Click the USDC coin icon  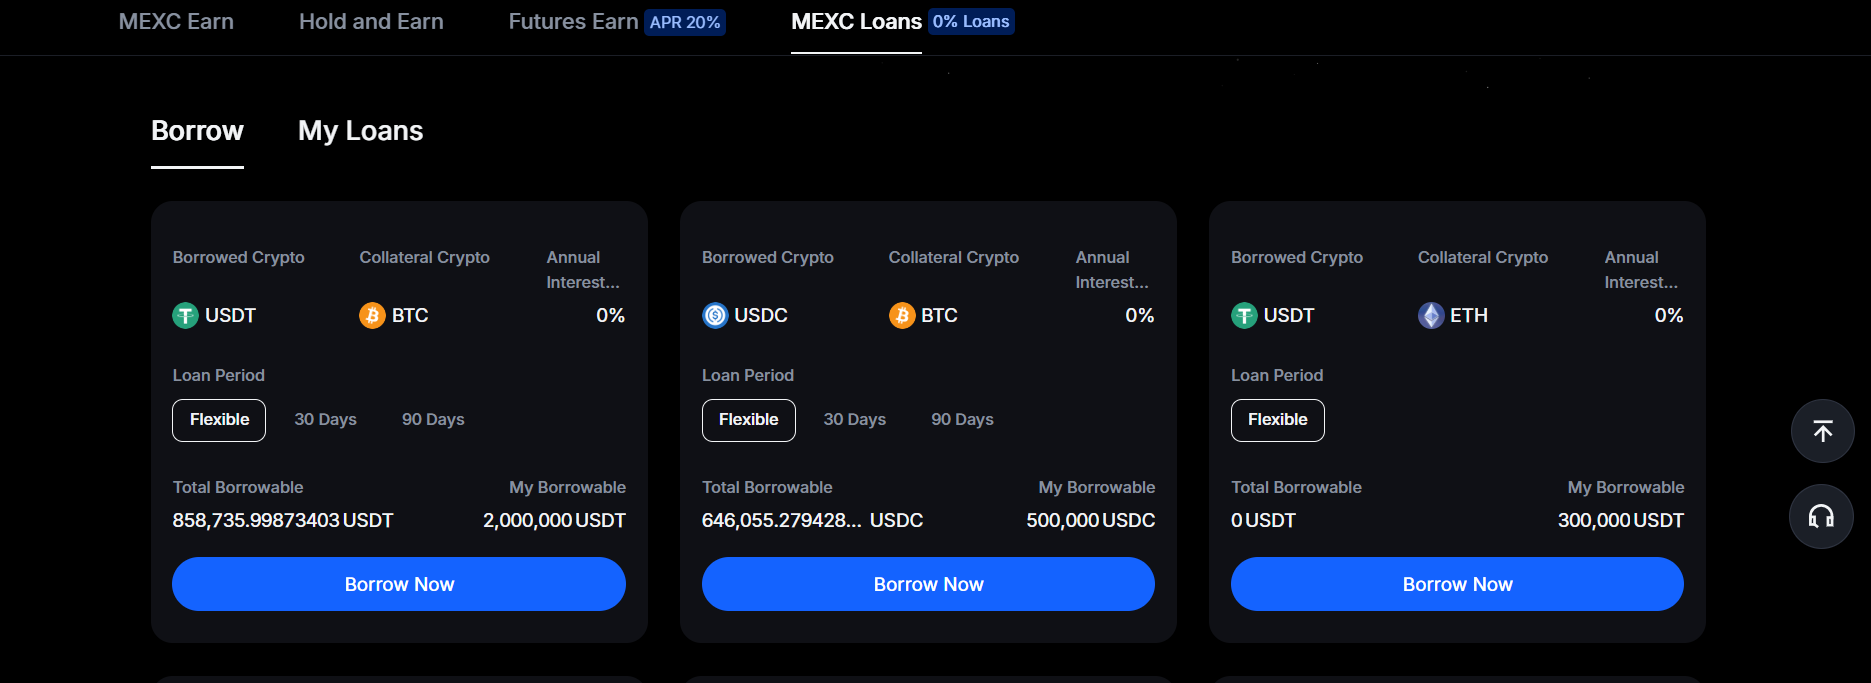715,316
